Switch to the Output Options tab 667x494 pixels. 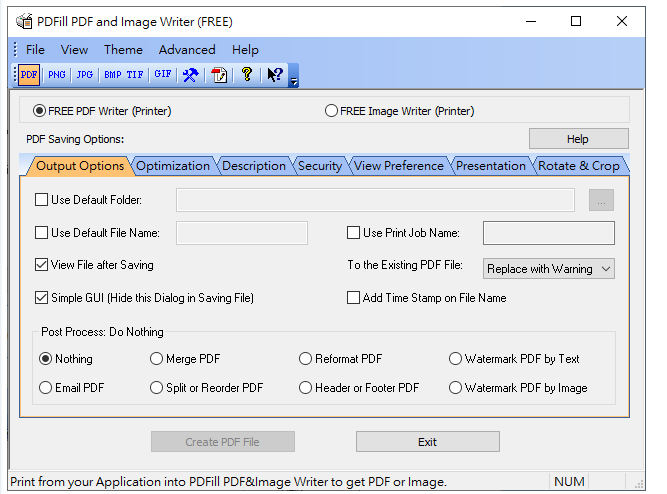tap(80, 166)
